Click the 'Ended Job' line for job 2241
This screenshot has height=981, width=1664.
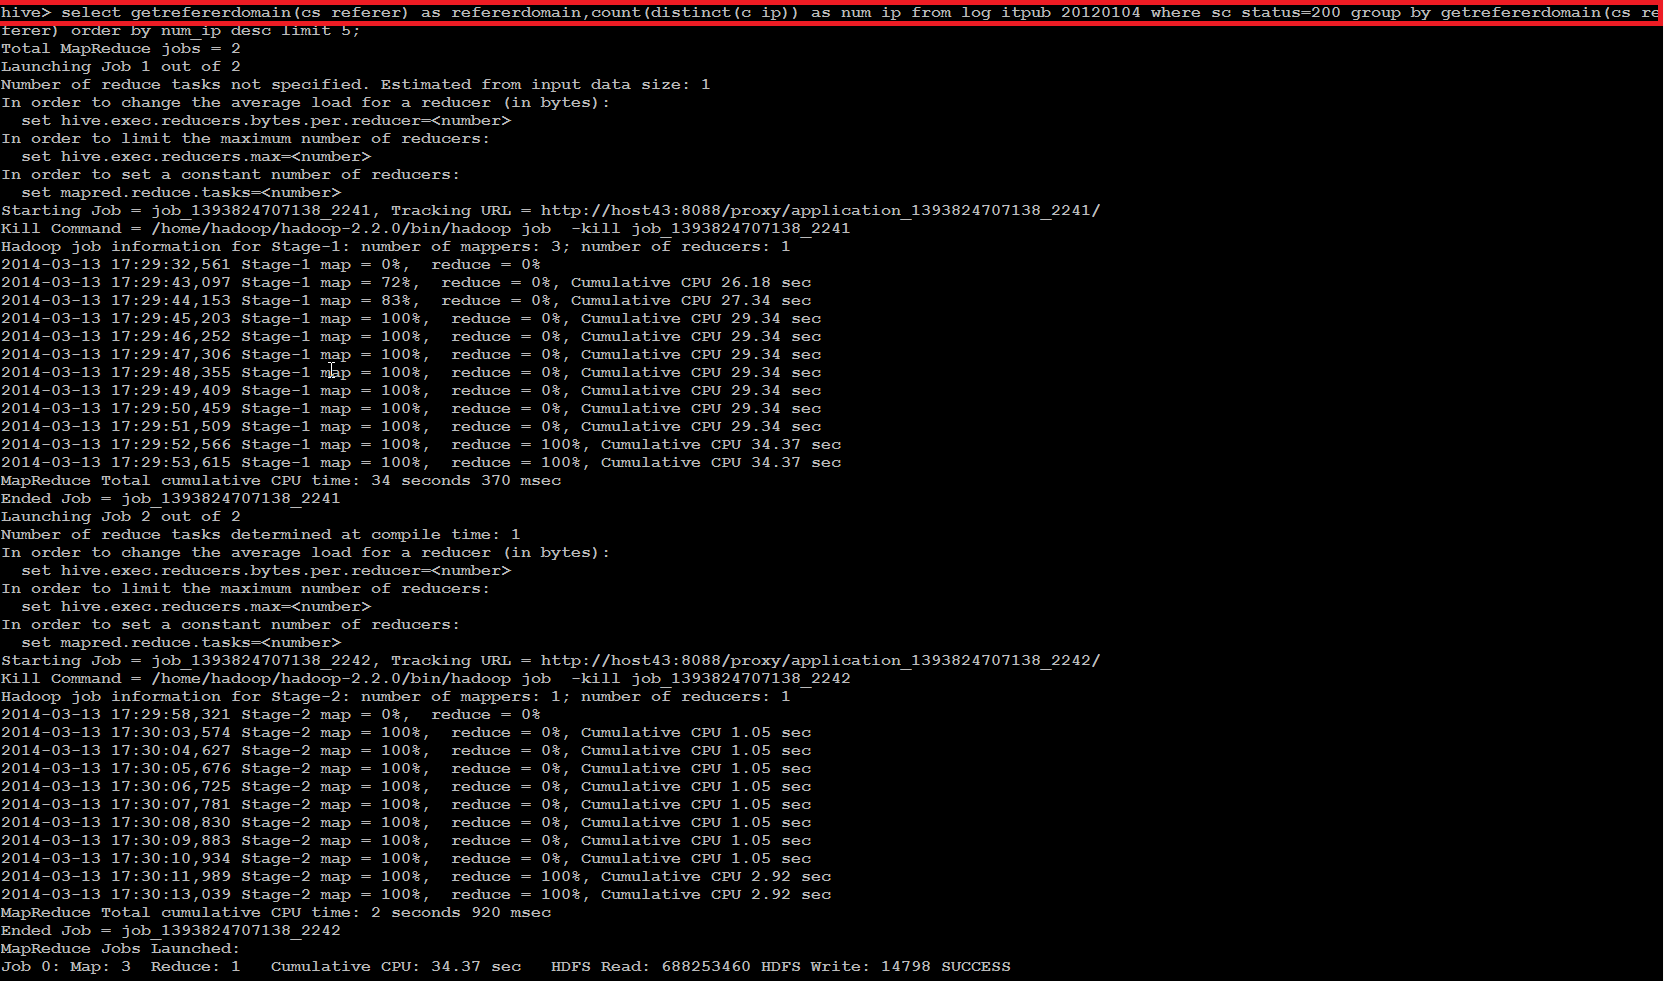click(171, 499)
